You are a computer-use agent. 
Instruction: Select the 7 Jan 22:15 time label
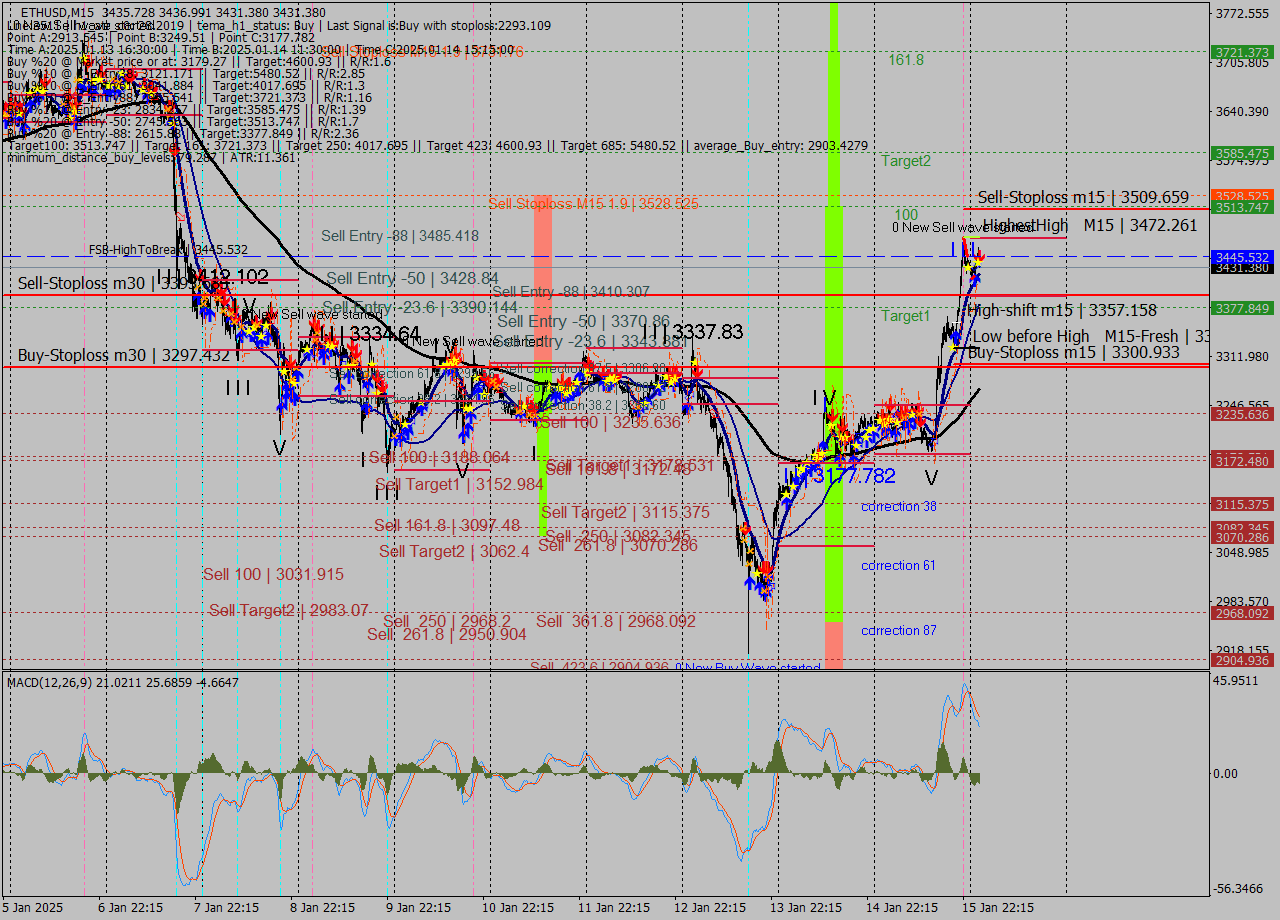tap(226, 908)
